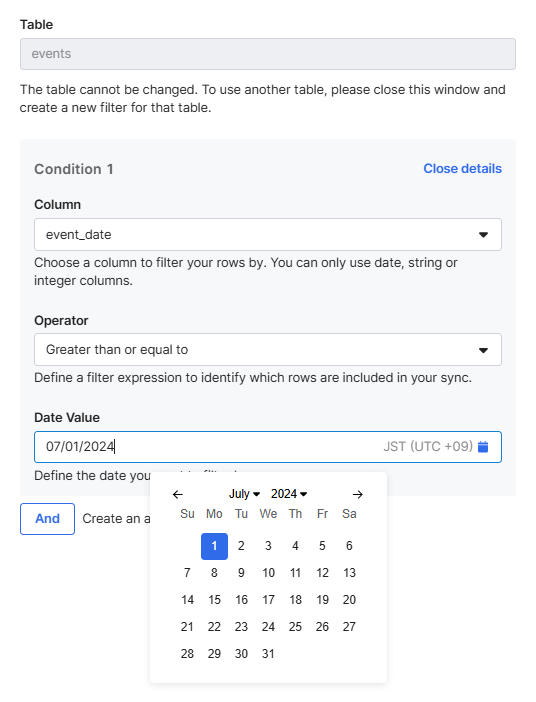This screenshot has width=536, height=702.
Task: Go to previous month with left arrow
Action: (178, 494)
